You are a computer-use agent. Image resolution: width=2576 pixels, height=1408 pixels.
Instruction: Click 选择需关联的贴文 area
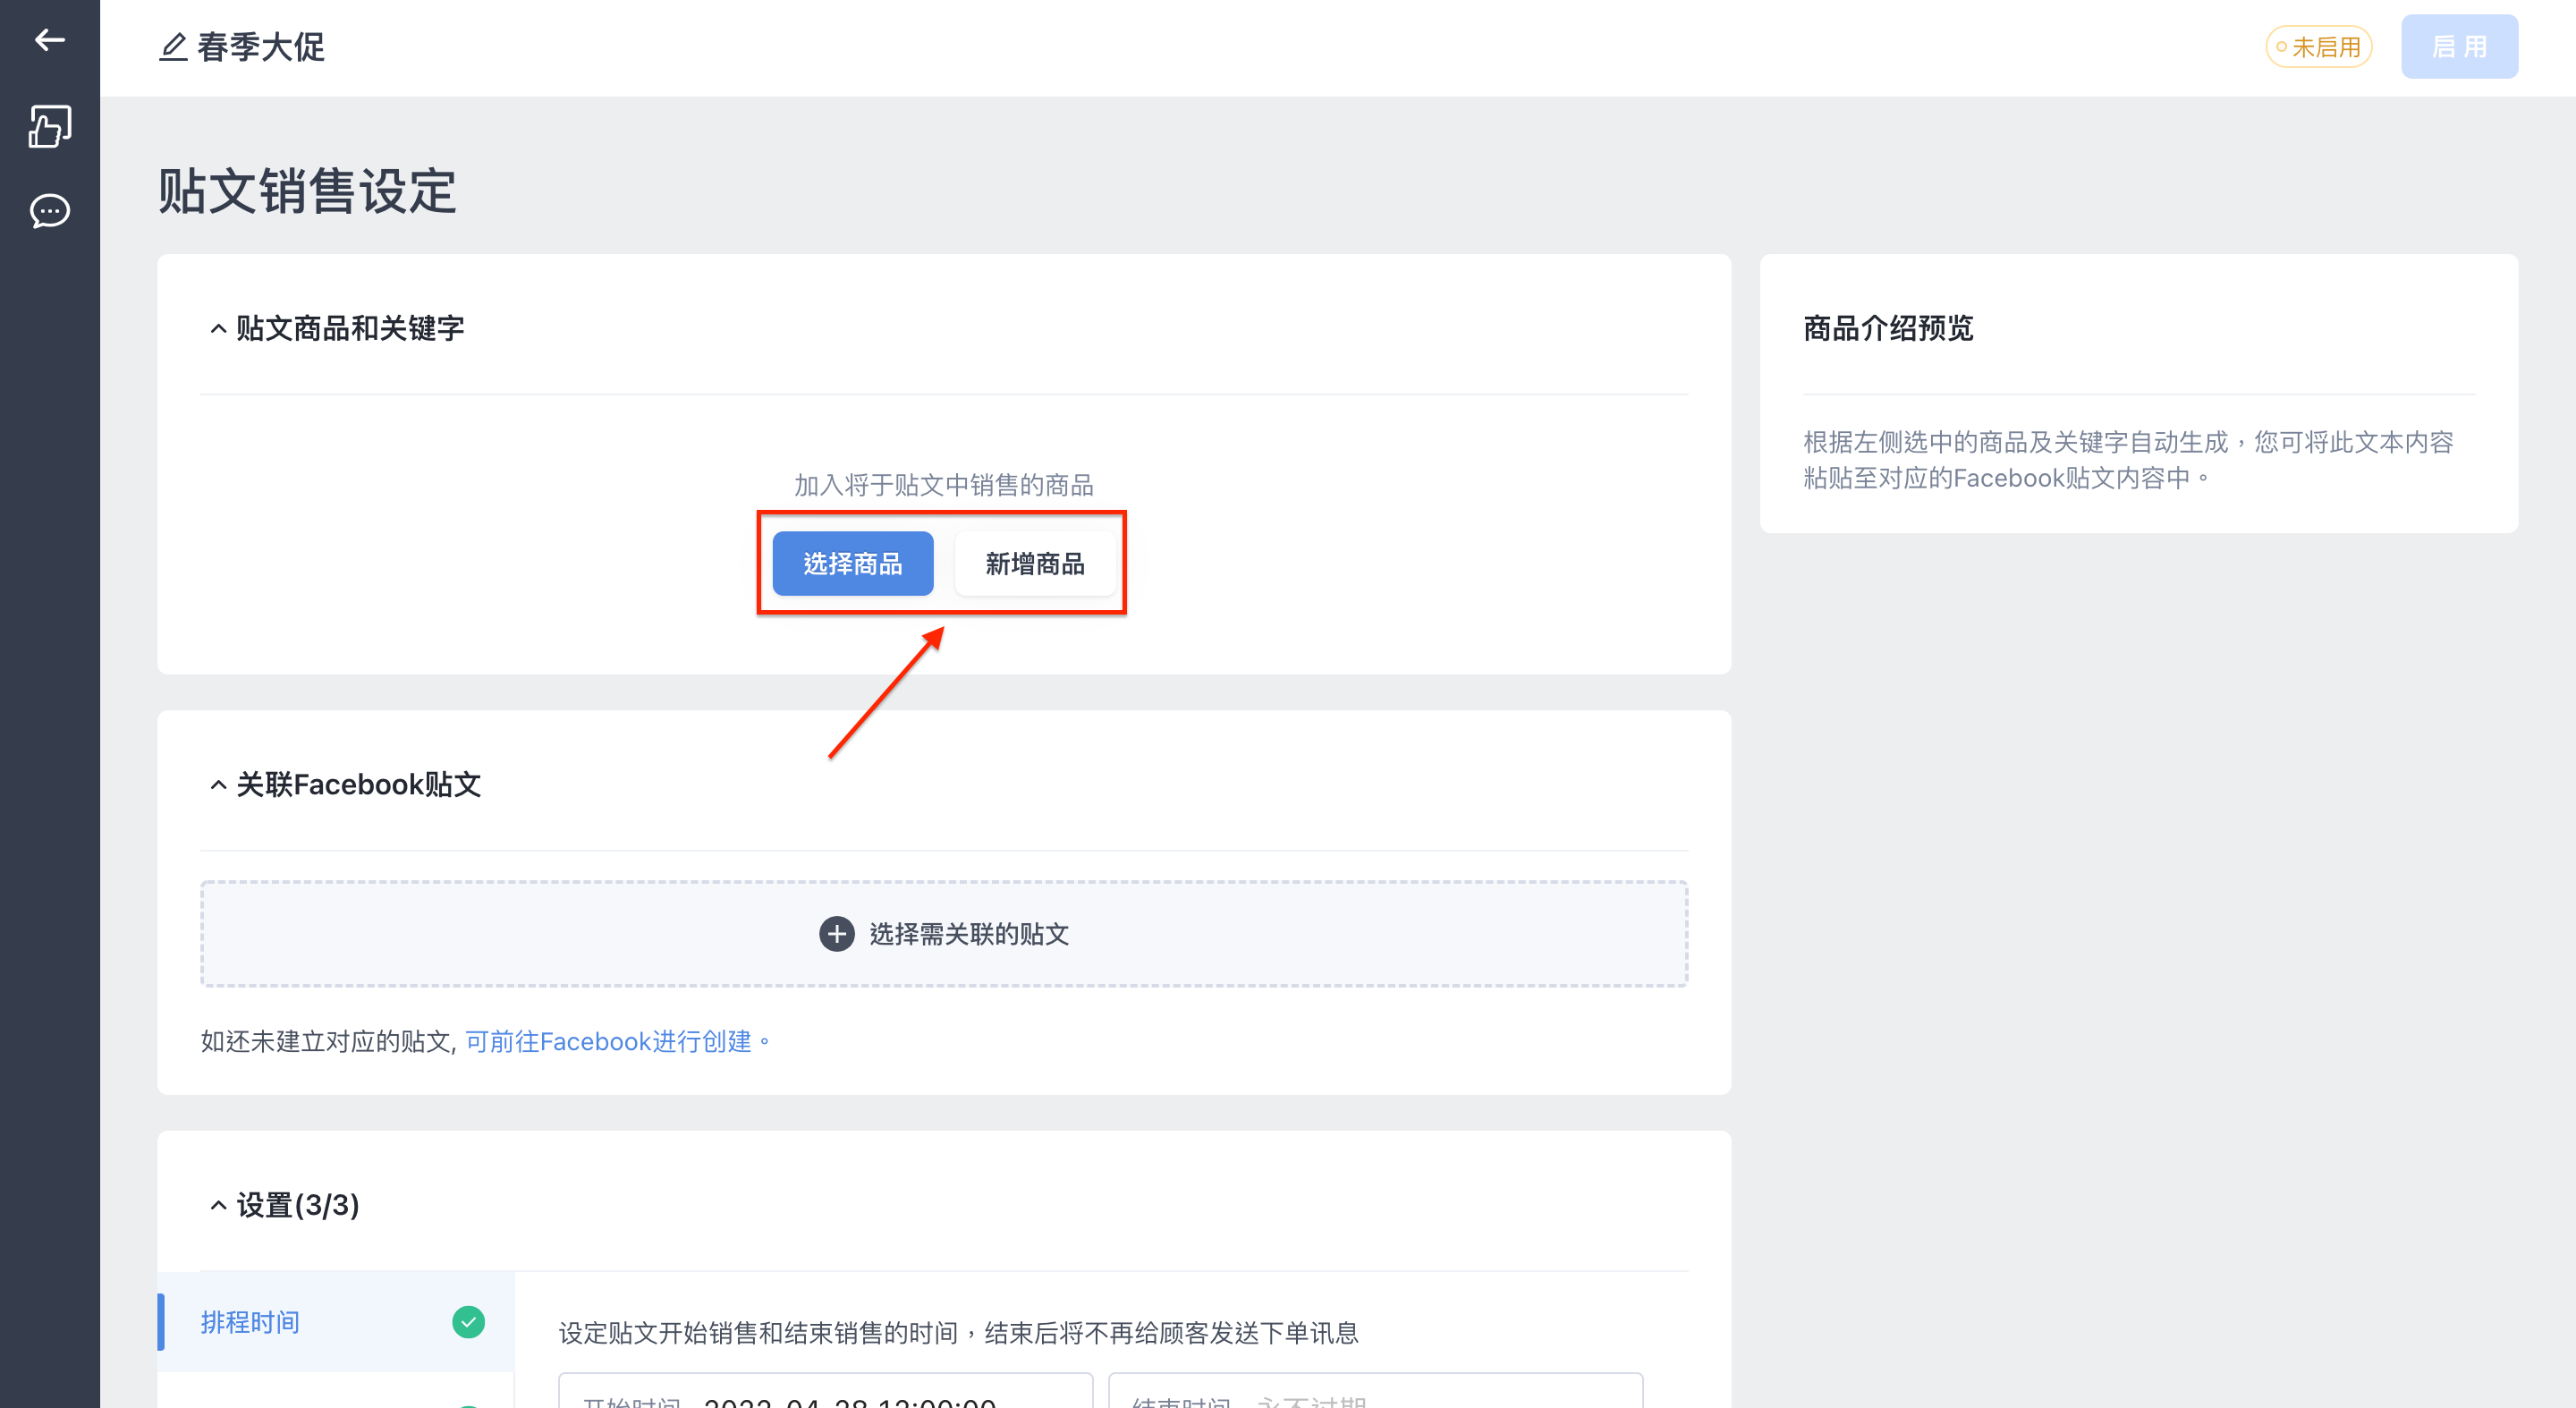pyautogui.click(x=944, y=934)
